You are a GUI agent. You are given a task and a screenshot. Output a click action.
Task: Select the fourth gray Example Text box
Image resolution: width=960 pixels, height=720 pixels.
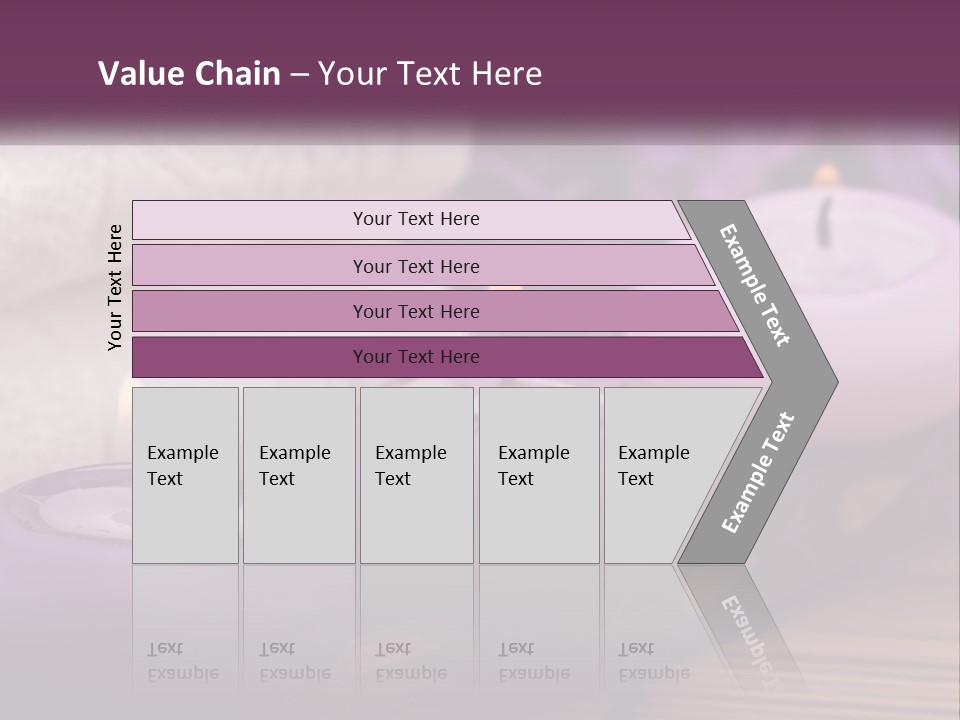click(x=538, y=475)
